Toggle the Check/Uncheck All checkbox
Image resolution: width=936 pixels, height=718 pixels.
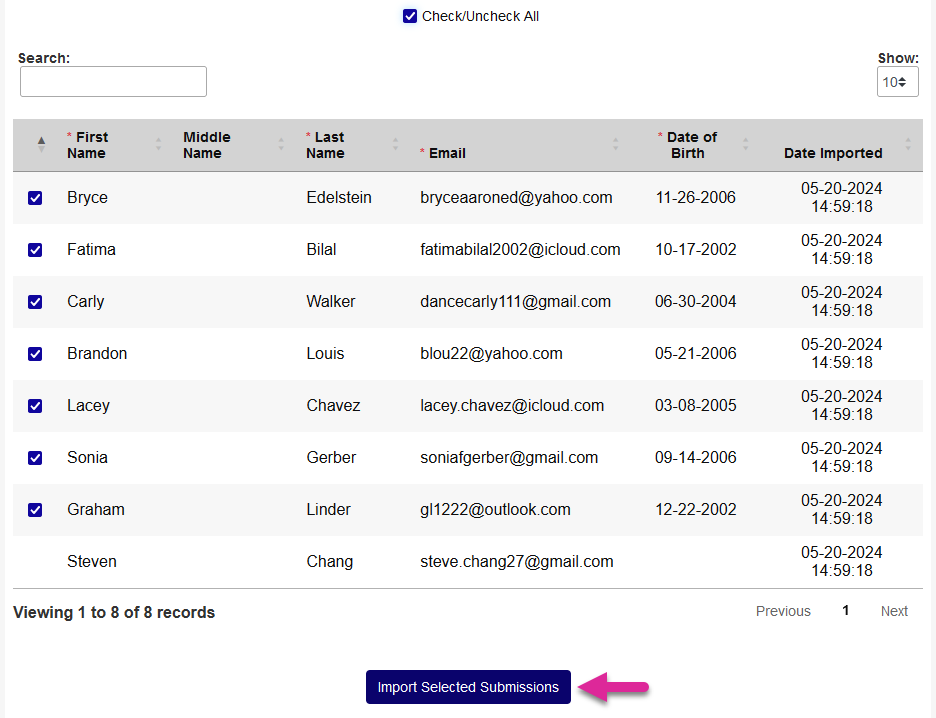(x=410, y=16)
